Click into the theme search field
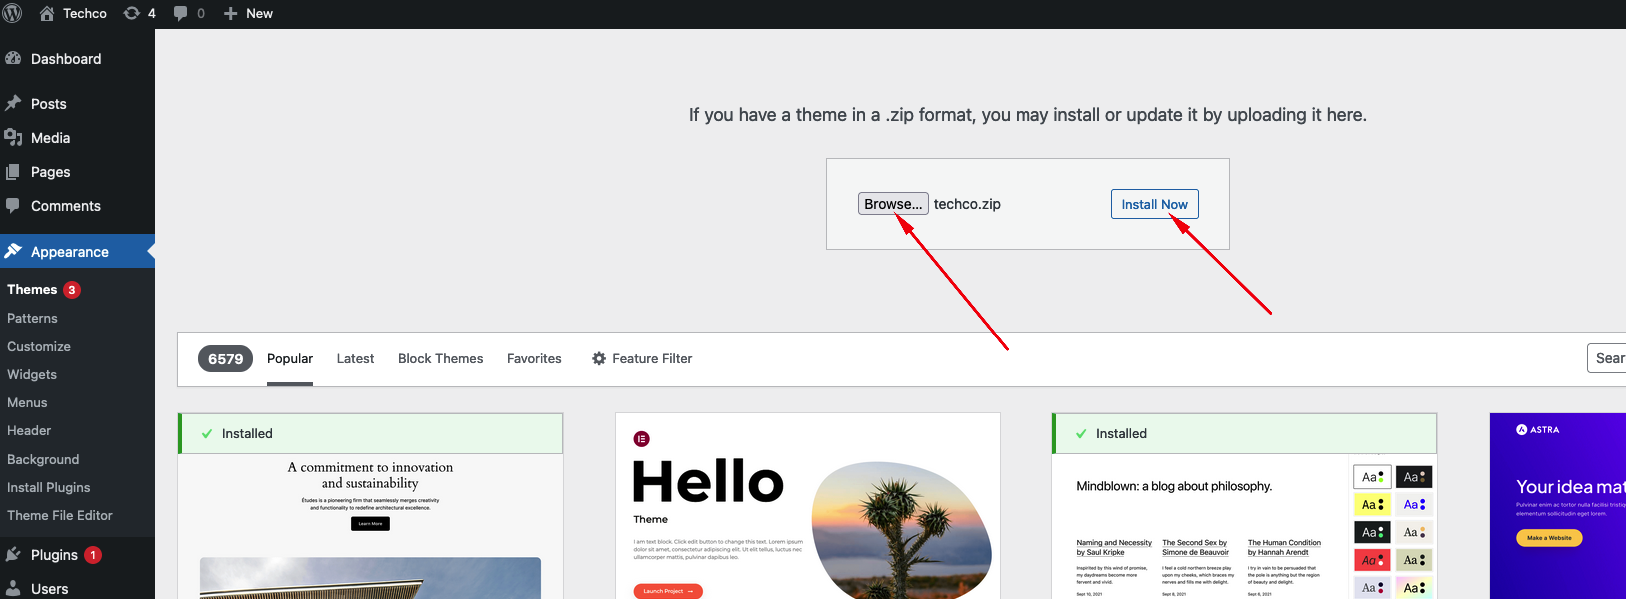This screenshot has width=1626, height=599. [x=1606, y=358]
